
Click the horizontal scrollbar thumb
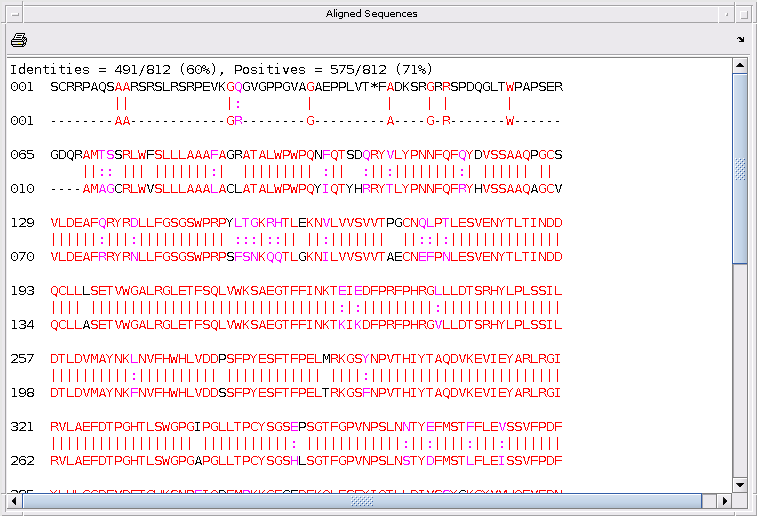(x=362, y=501)
